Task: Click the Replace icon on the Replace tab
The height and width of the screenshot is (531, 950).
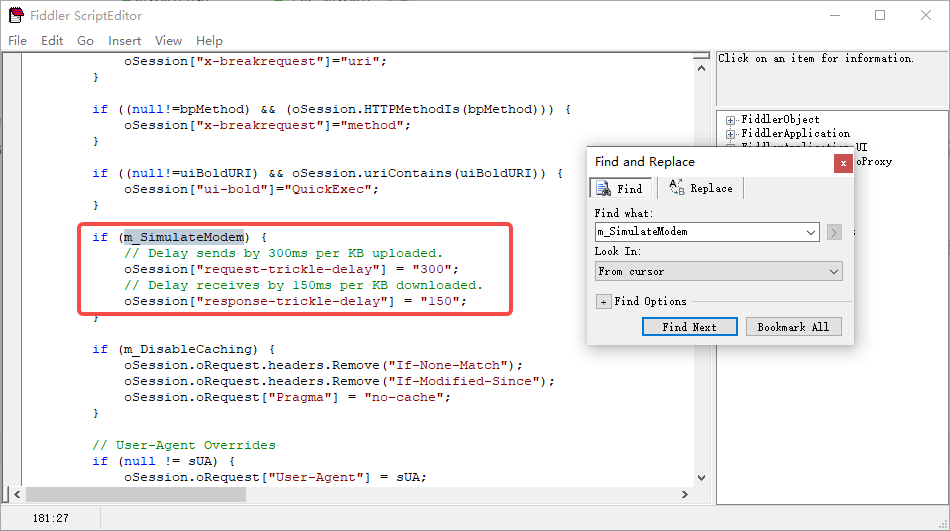Action: 677,187
